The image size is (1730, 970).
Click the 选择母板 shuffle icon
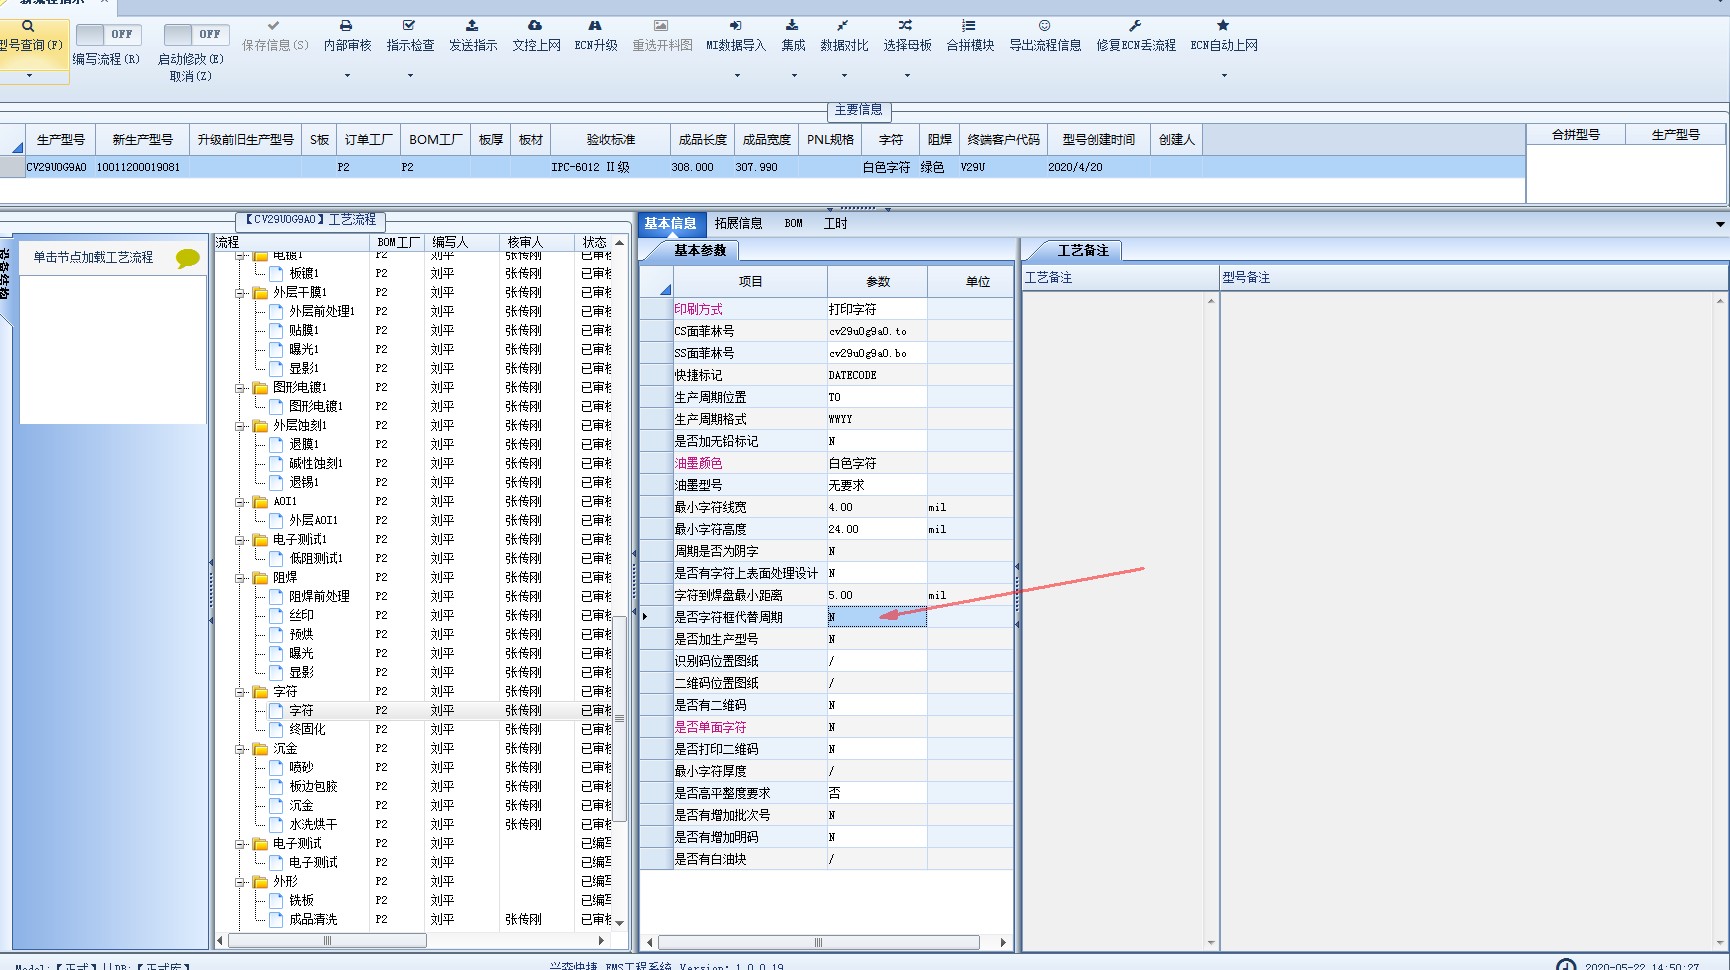906,25
